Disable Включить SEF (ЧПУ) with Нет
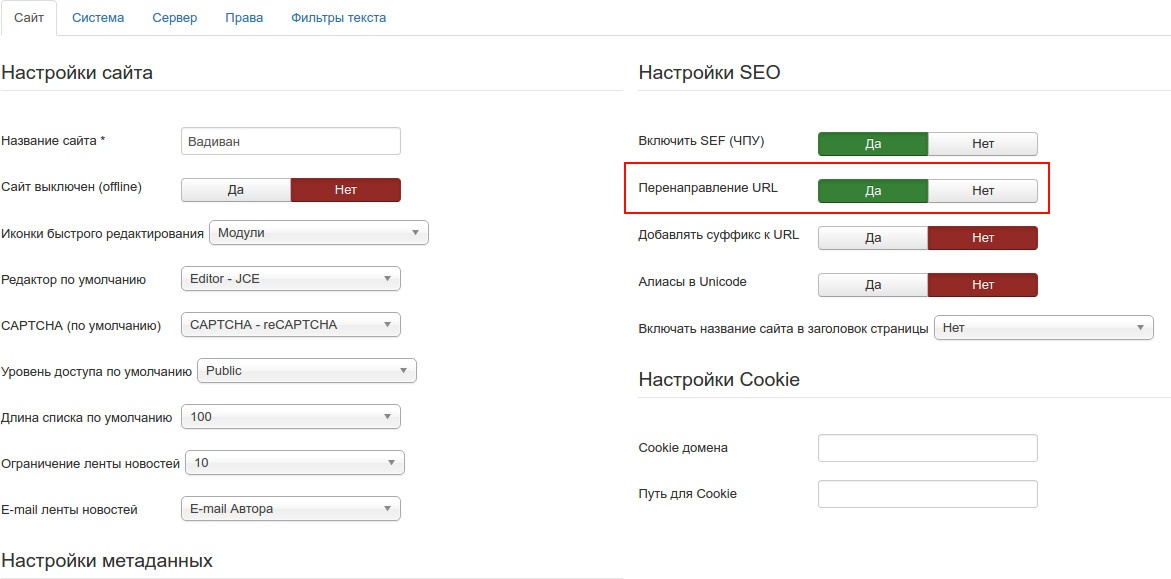This screenshot has width=1171, height=579. [x=983, y=144]
